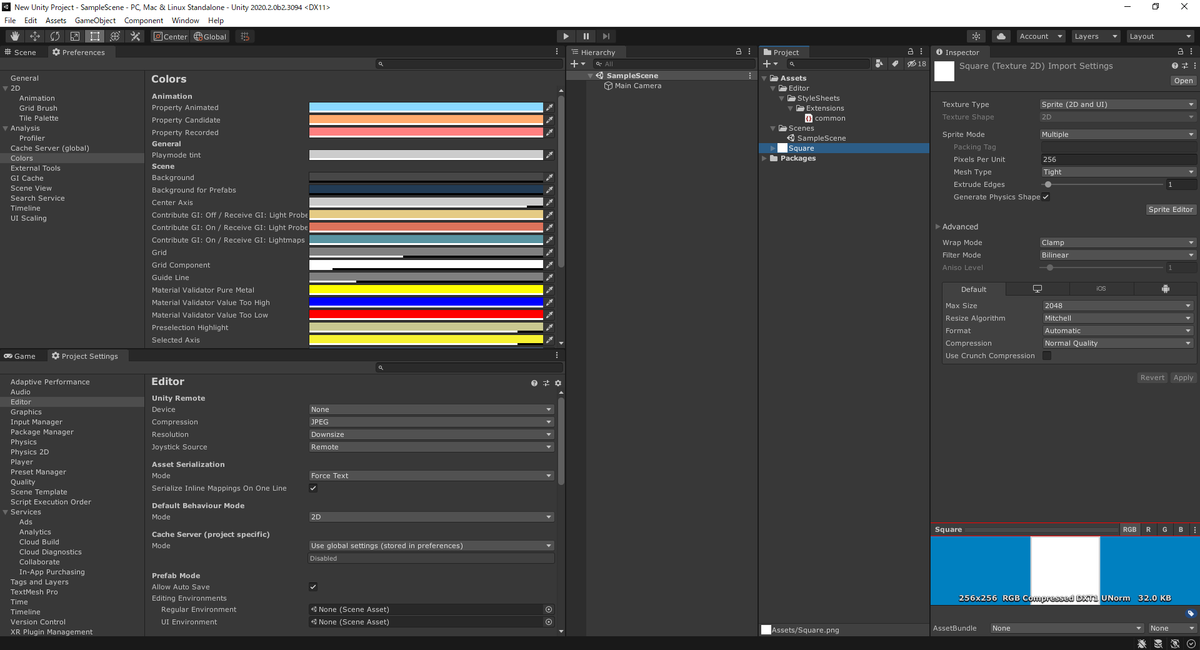
Task: Click the Step frame button
Action: [x=606, y=36]
